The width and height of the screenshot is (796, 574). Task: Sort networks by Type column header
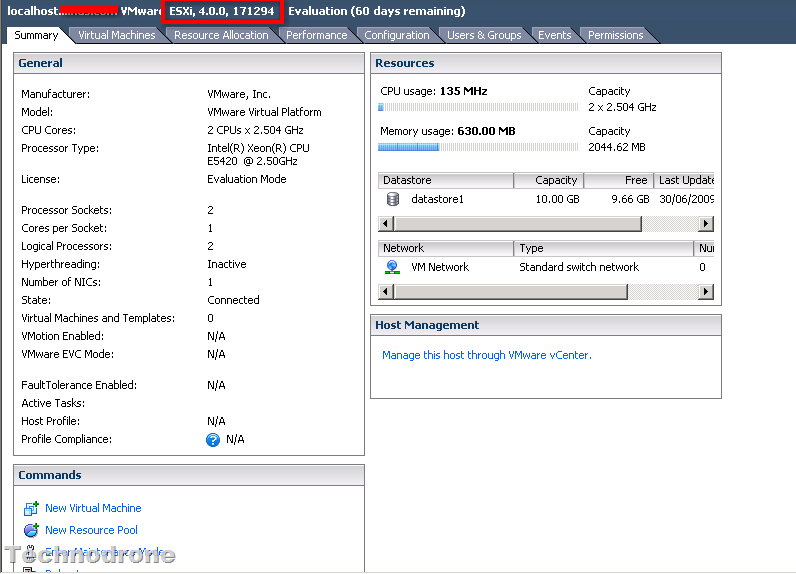point(604,248)
